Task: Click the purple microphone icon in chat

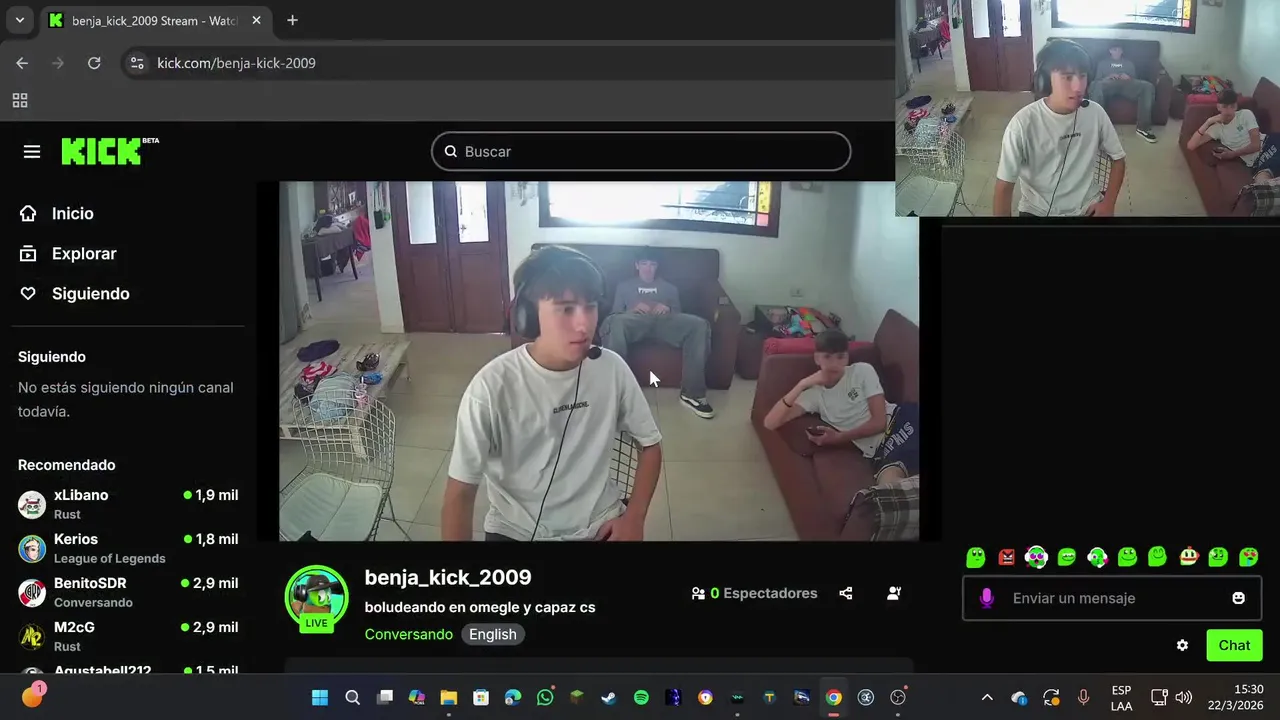Action: pyautogui.click(x=987, y=598)
